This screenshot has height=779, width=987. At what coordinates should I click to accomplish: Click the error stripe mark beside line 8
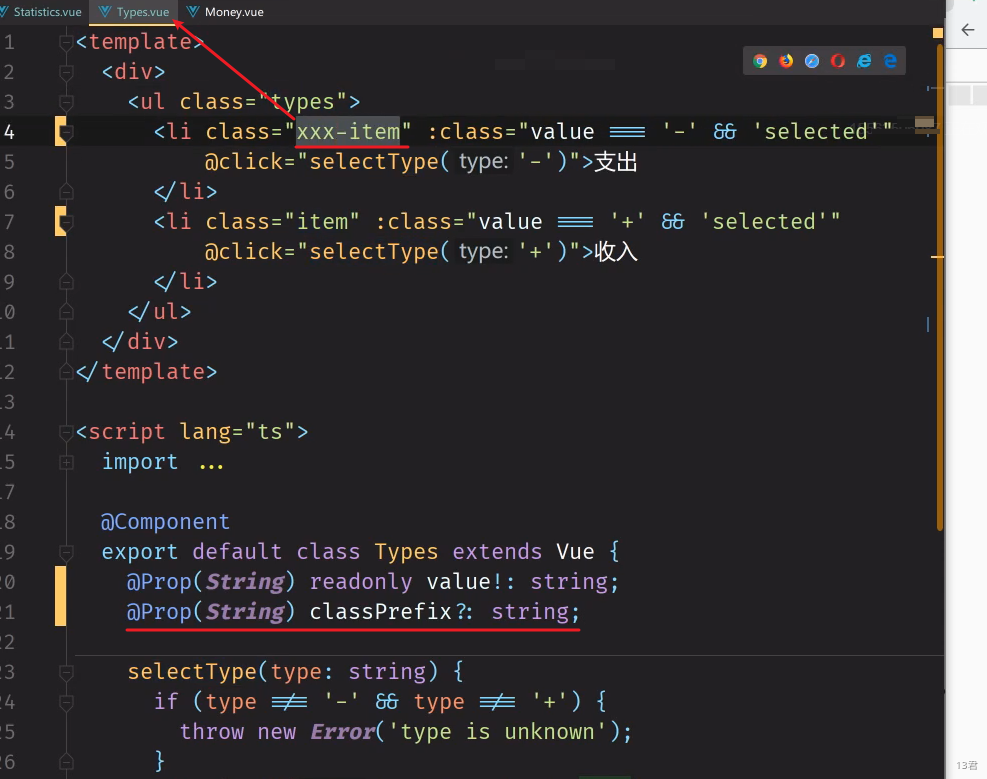937,257
